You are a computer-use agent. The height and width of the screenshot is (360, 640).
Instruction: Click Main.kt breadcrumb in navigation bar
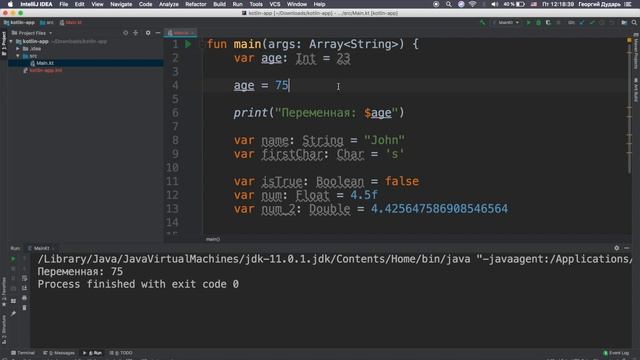(x=71, y=22)
